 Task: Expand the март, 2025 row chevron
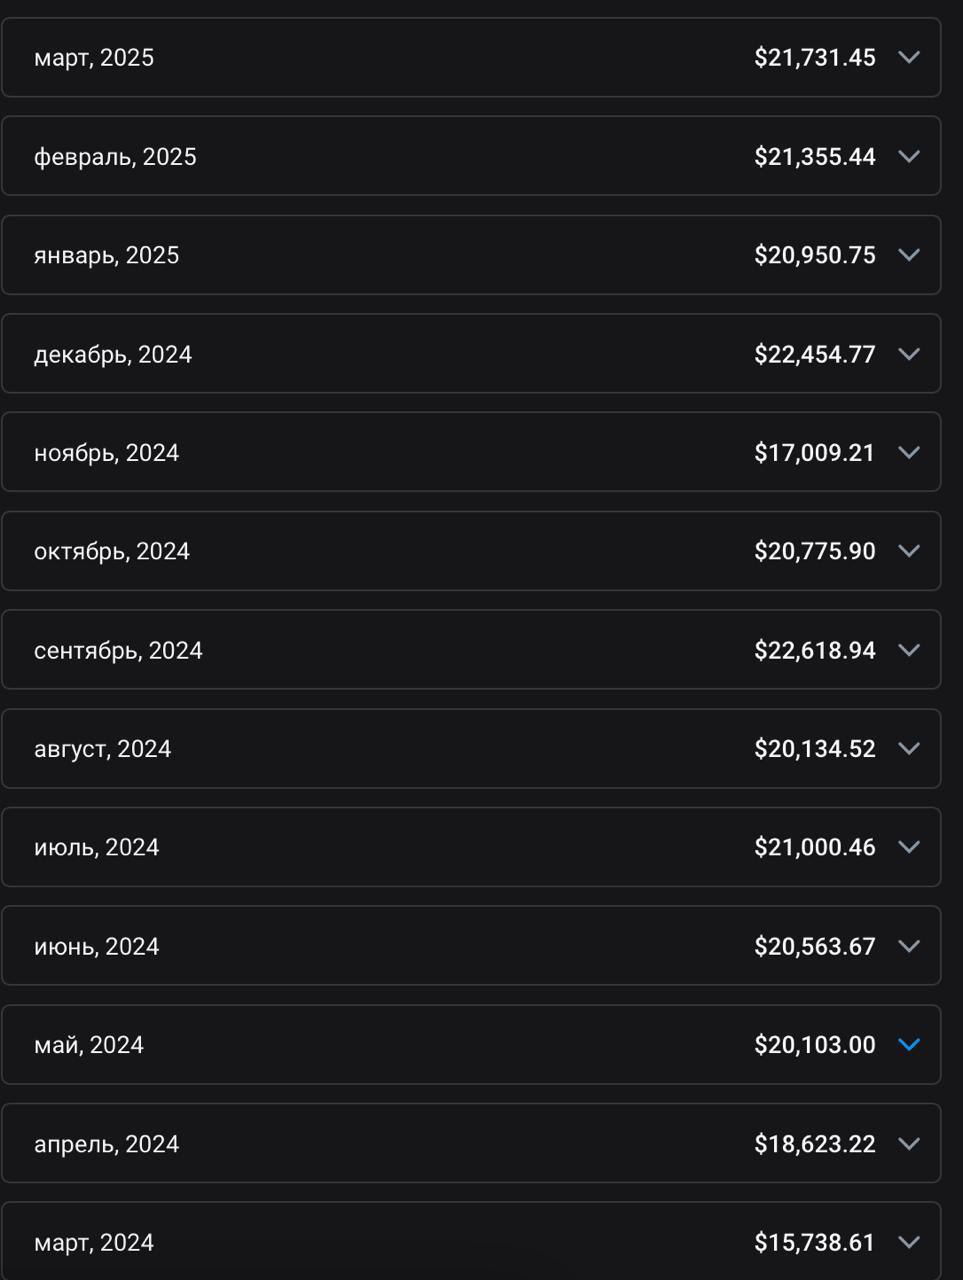pyautogui.click(x=909, y=57)
